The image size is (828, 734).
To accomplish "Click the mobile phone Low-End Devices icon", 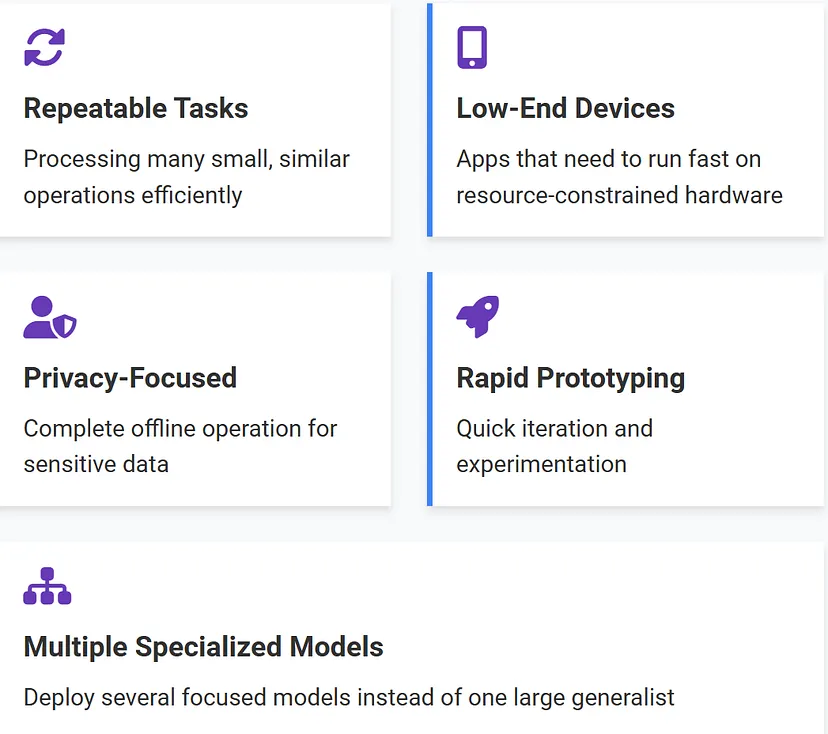I will [472, 47].
